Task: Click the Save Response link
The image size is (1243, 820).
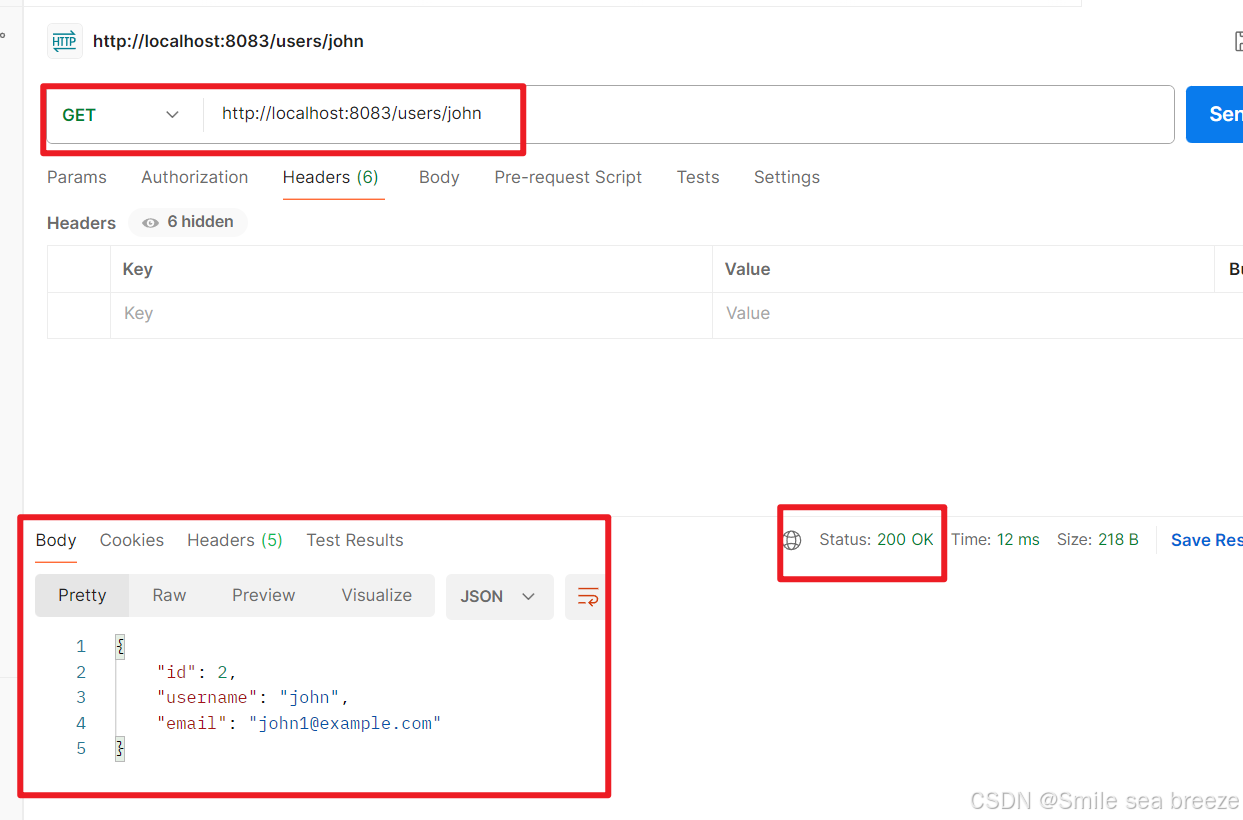Action: [1207, 540]
